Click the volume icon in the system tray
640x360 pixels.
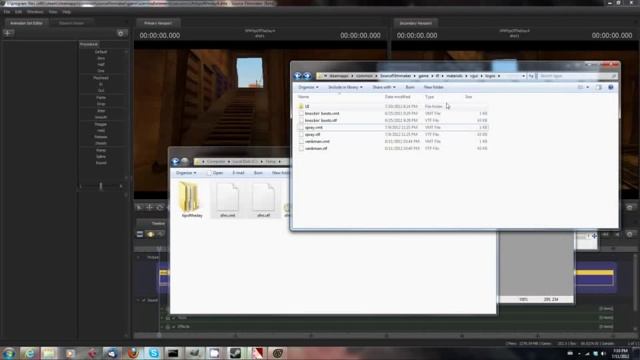coord(603,353)
